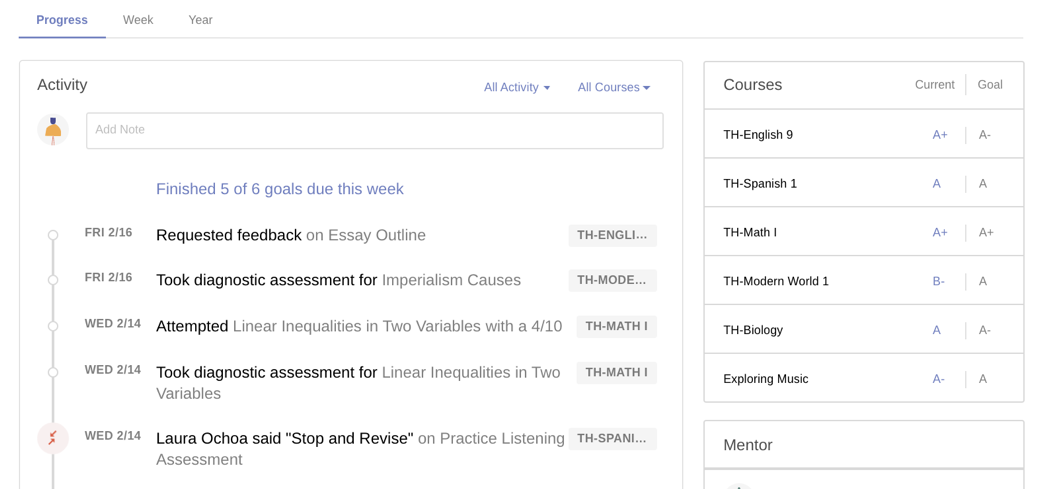Click the student avatar icon beside Add Note

point(53,130)
